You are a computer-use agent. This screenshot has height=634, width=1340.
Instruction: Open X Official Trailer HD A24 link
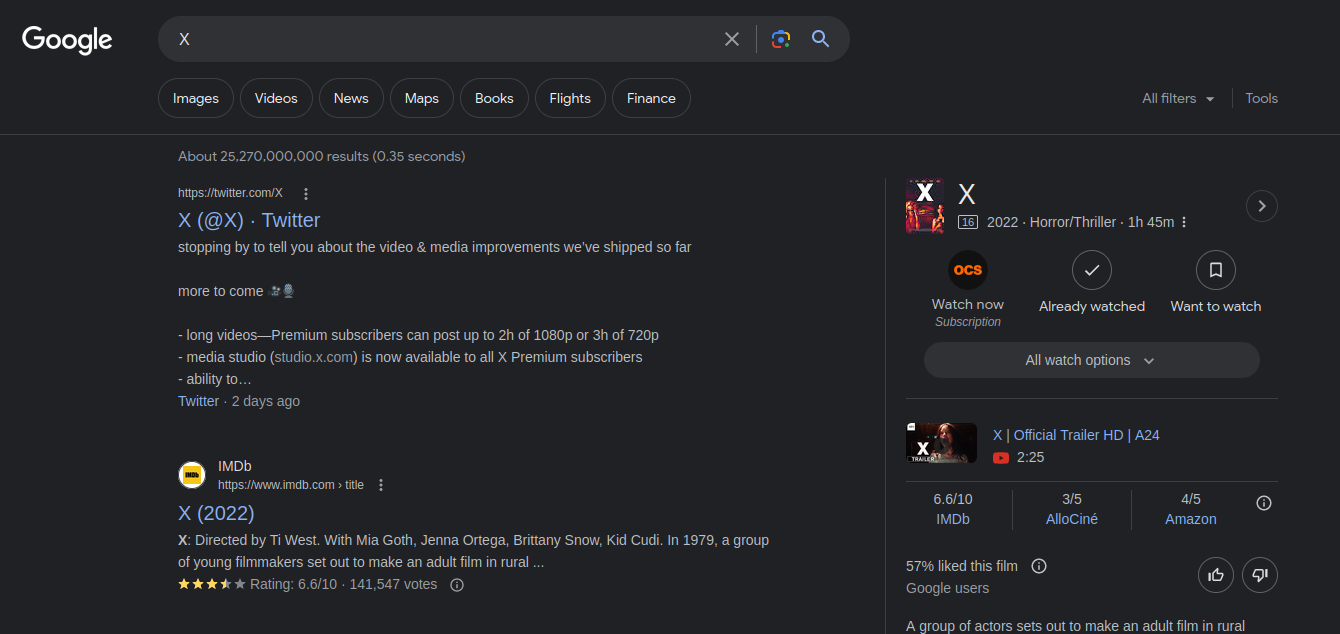coord(1076,435)
